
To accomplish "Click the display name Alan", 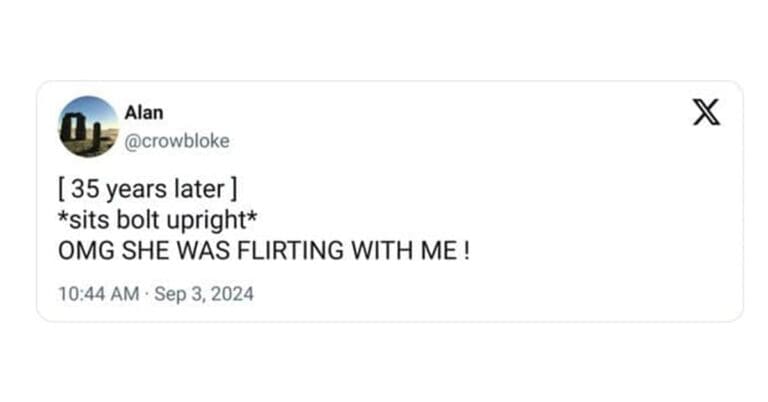I will [143, 113].
